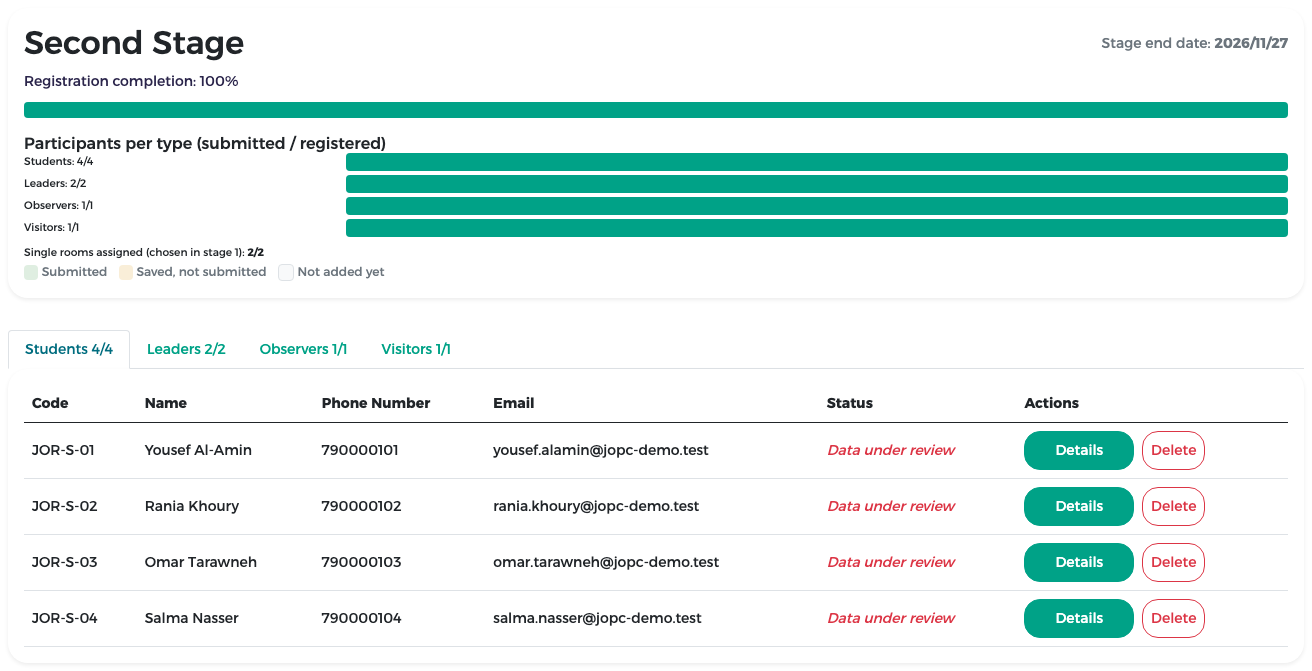Click the Leaders 2/2 progress bar
Image resolution: width=1312 pixels, height=671 pixels.
pyautogui.click(x=817, y=184)
